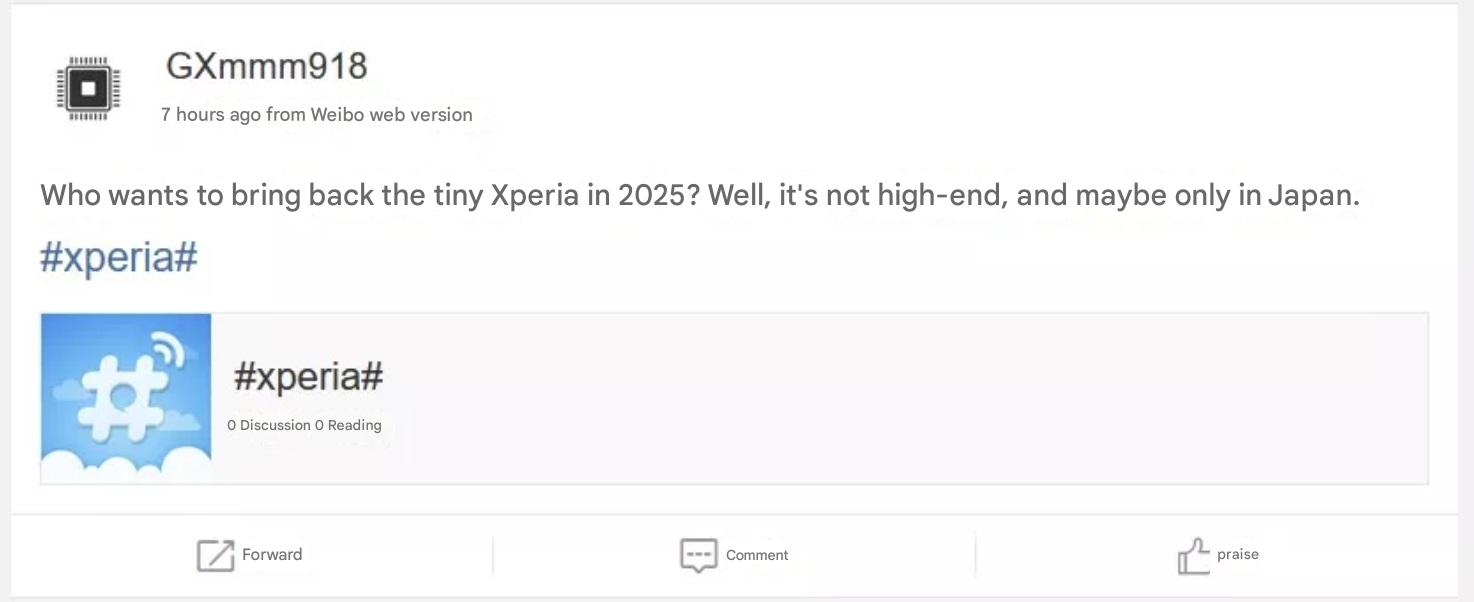The image size is (1474, 602).
Task: Click the 'Weibo web version' source link
Action: (391, 114)
